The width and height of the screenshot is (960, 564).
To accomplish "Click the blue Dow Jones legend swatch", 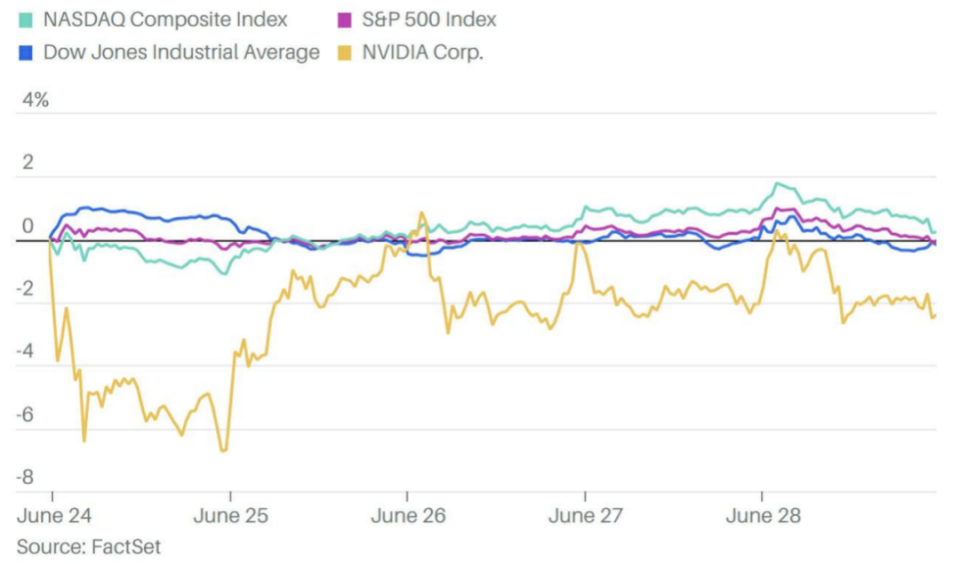I will point(26,52).
